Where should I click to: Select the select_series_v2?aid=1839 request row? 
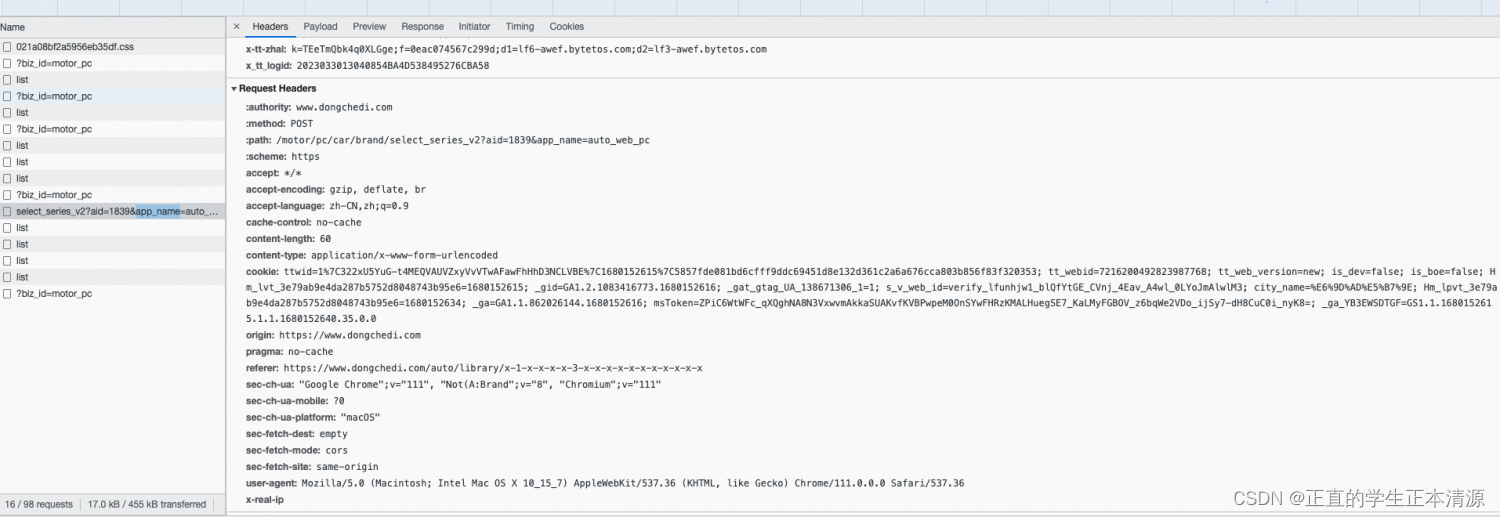112,212
